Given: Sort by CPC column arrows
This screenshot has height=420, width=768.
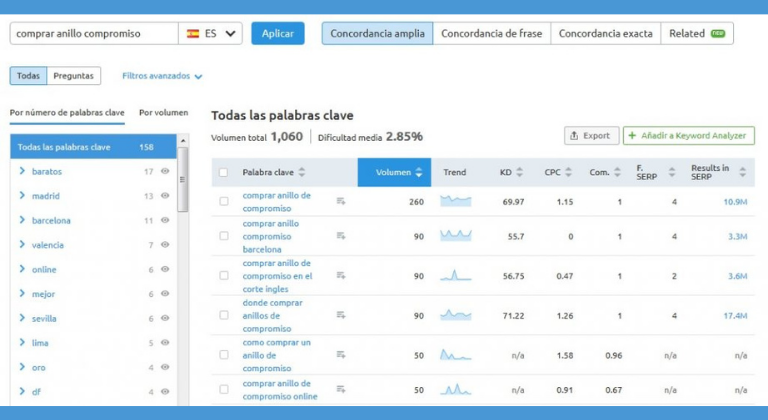Looking at the screenshot, I should click(x=568, y=173).
